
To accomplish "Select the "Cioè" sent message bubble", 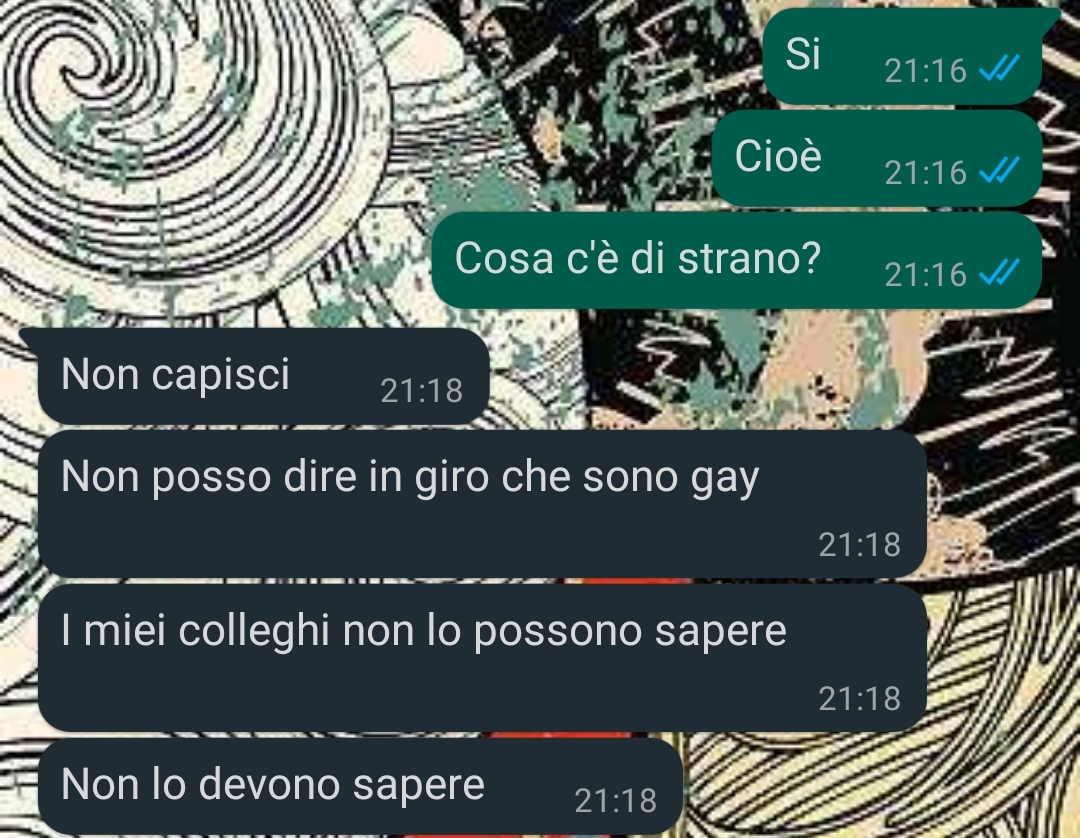I will [876, 158].
